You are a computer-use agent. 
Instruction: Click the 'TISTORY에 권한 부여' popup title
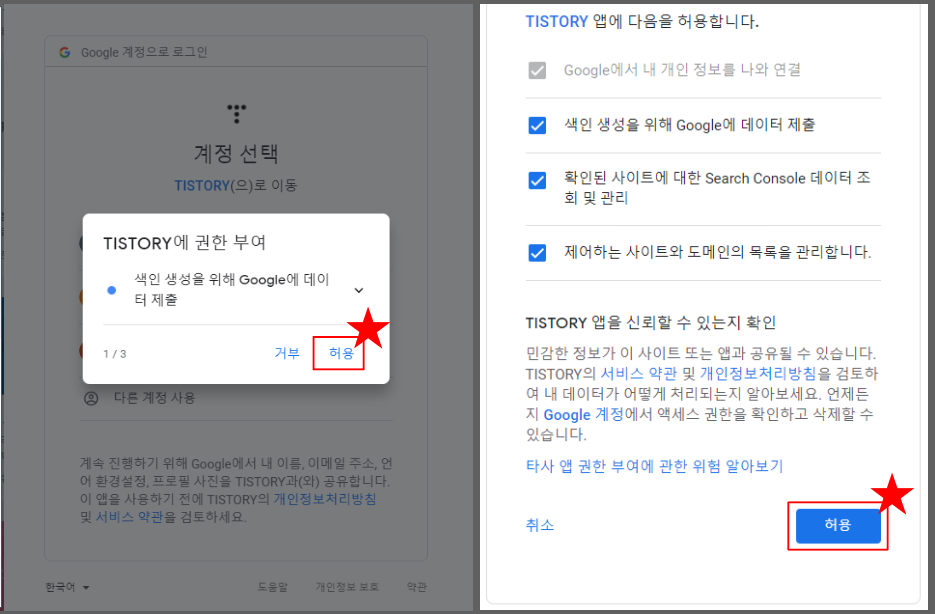(185, 243)
